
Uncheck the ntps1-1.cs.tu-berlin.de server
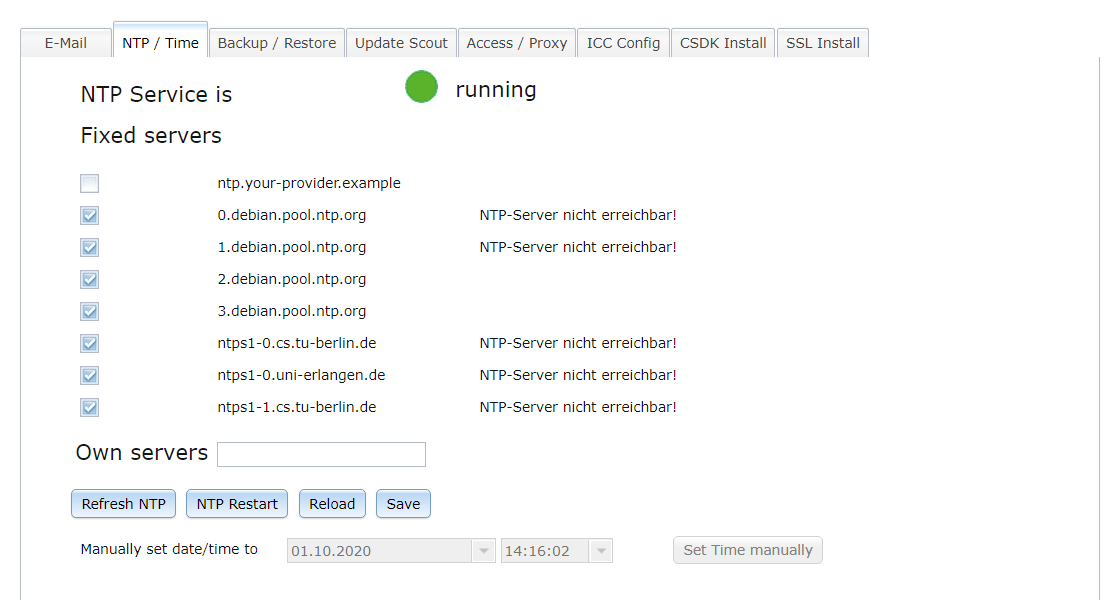(90, 408)
